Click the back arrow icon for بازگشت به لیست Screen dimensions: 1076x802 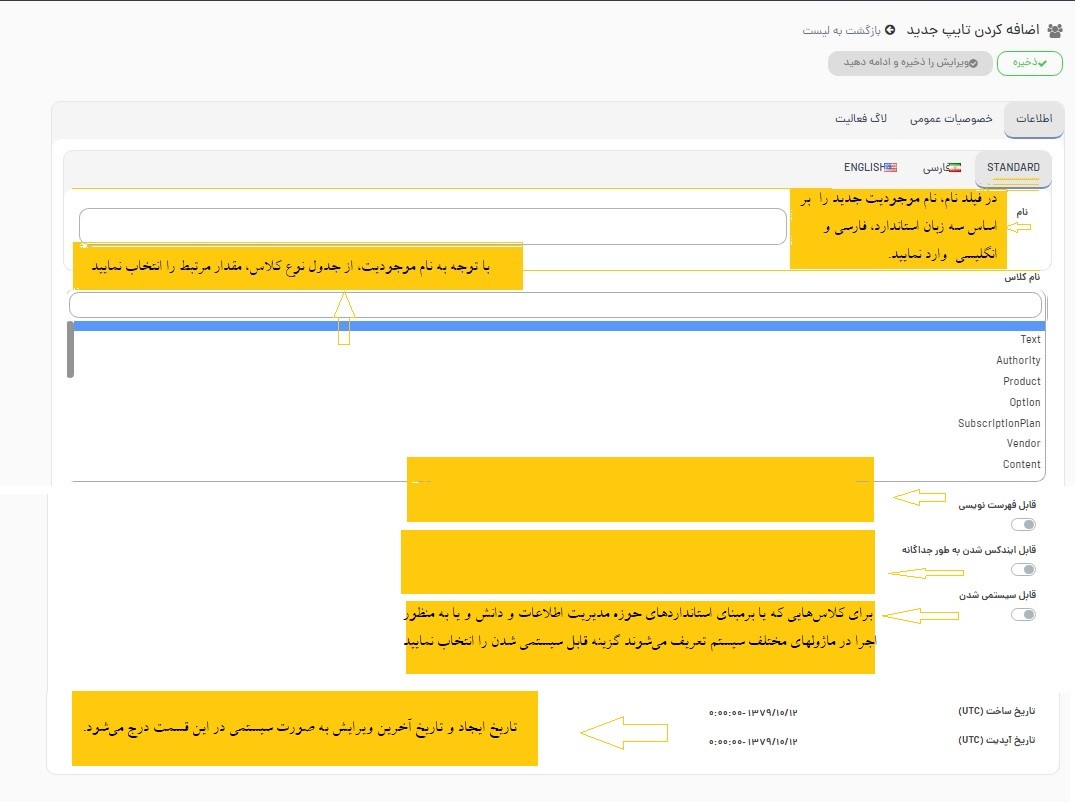coord(889,31)
